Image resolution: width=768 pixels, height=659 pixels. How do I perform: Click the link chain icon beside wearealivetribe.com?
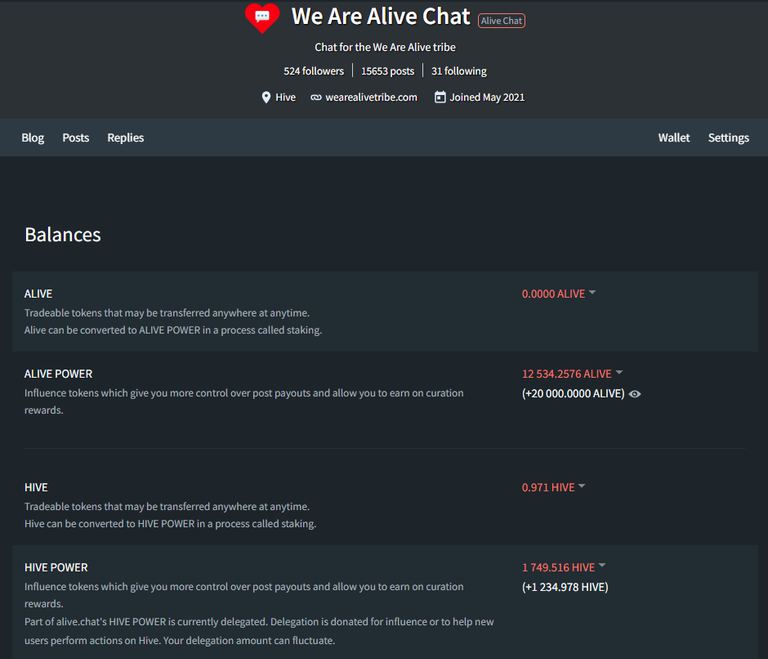pos(316,98)
